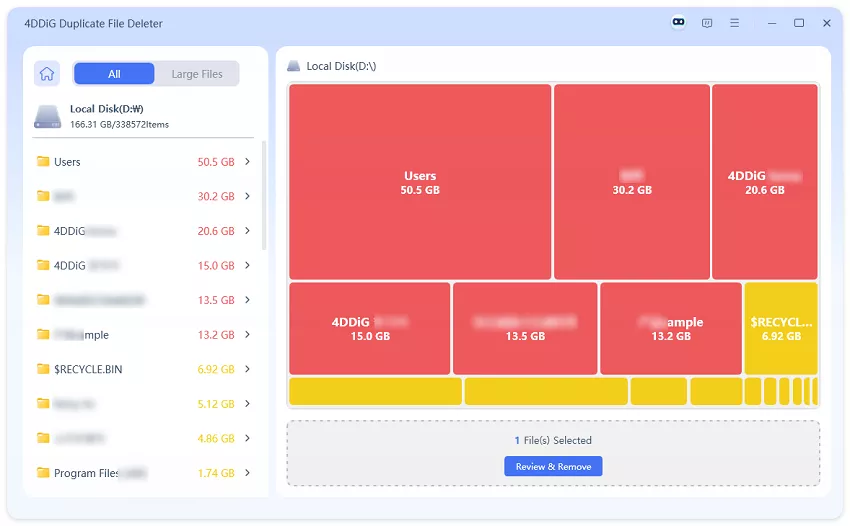Click the $RECYCLE.BIN folder name text
Viewport: 850px width, 526px height.
coord(88,369)
